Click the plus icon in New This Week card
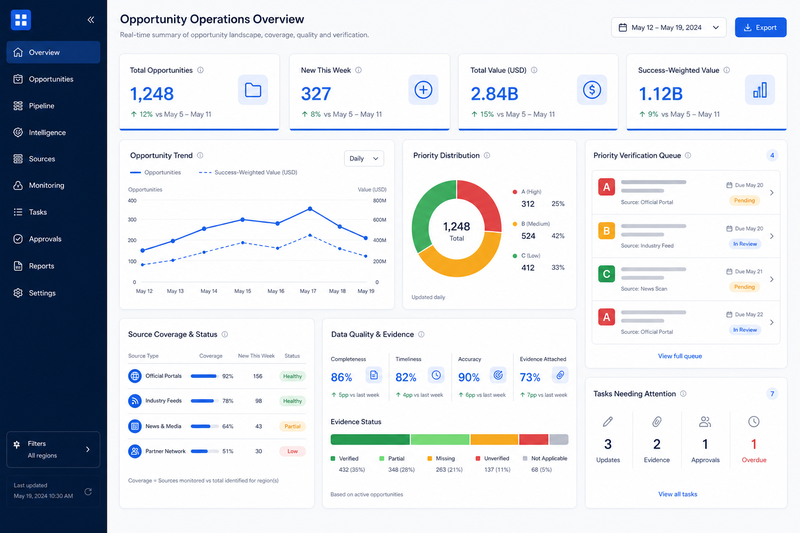 (423, 90)
